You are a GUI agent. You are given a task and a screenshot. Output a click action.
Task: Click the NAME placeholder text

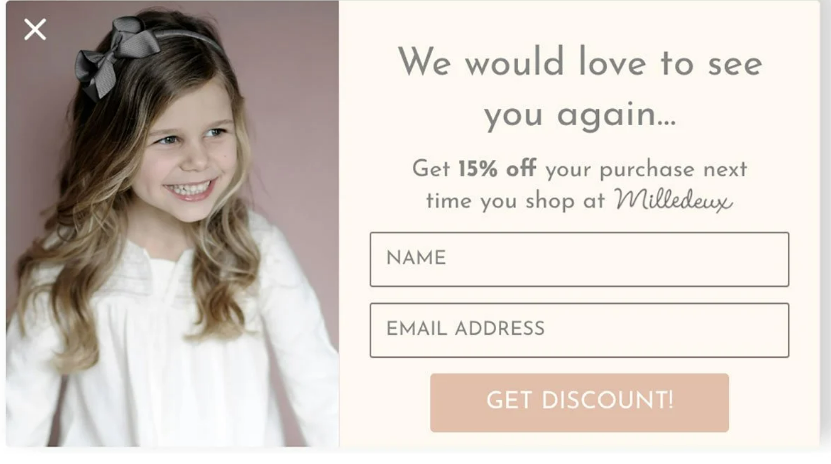pyautogui.click(x=416, y=258)
